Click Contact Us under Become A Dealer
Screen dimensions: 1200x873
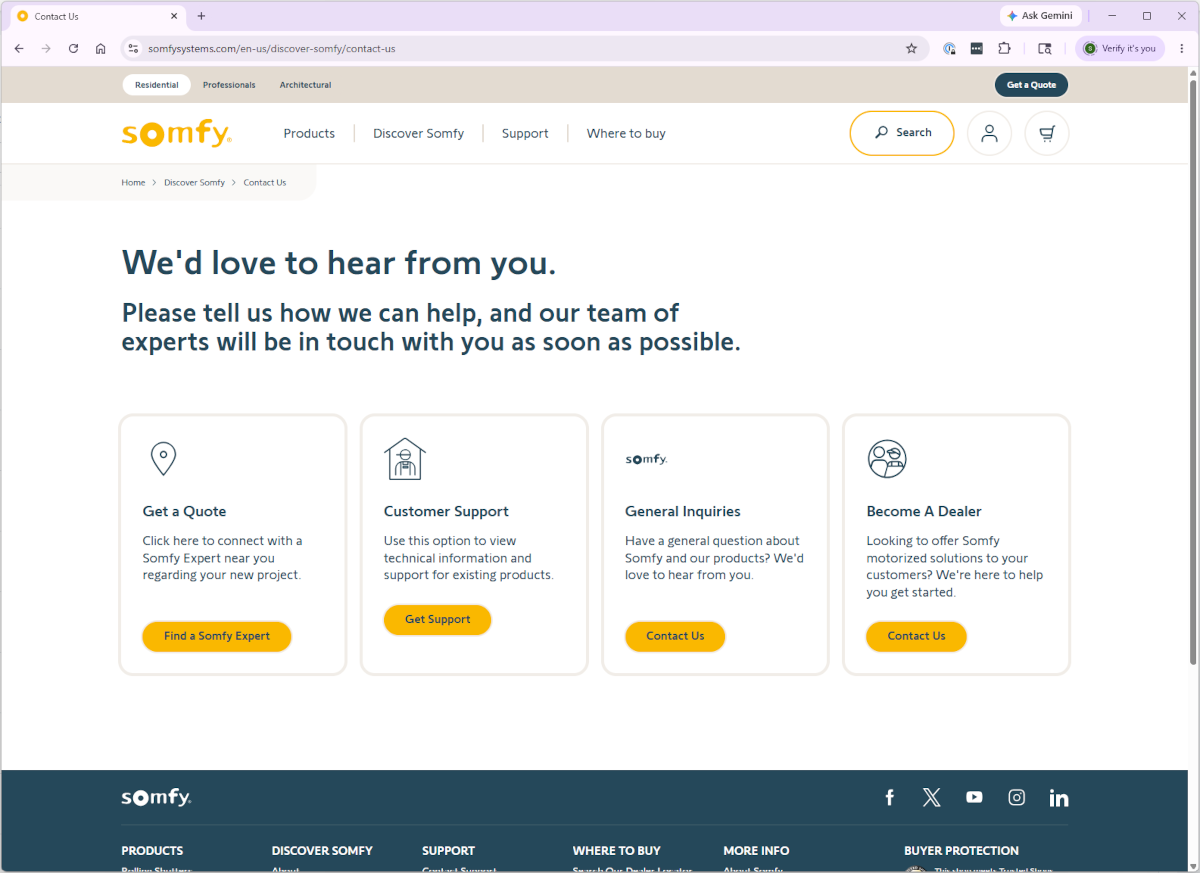click(916, 636)
